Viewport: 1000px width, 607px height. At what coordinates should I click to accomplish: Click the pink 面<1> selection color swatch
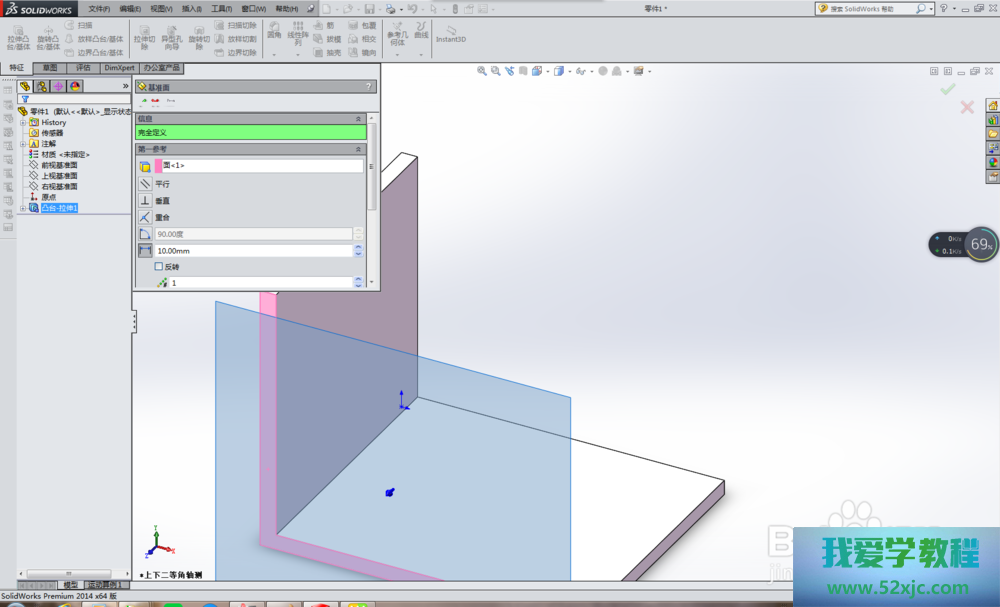coord(157,166)
